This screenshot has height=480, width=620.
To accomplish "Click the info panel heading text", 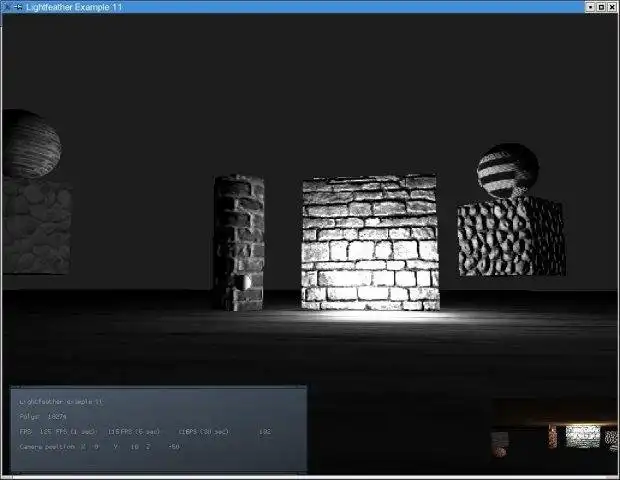I will pos(59,401).
